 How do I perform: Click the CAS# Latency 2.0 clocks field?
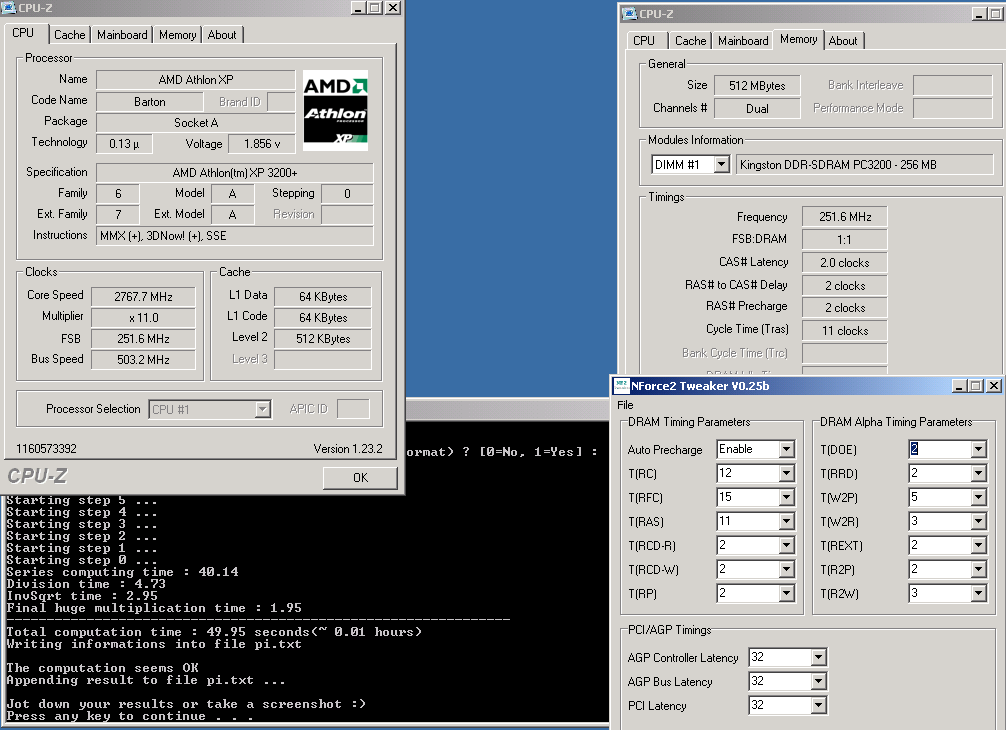[x=844, y=262]
